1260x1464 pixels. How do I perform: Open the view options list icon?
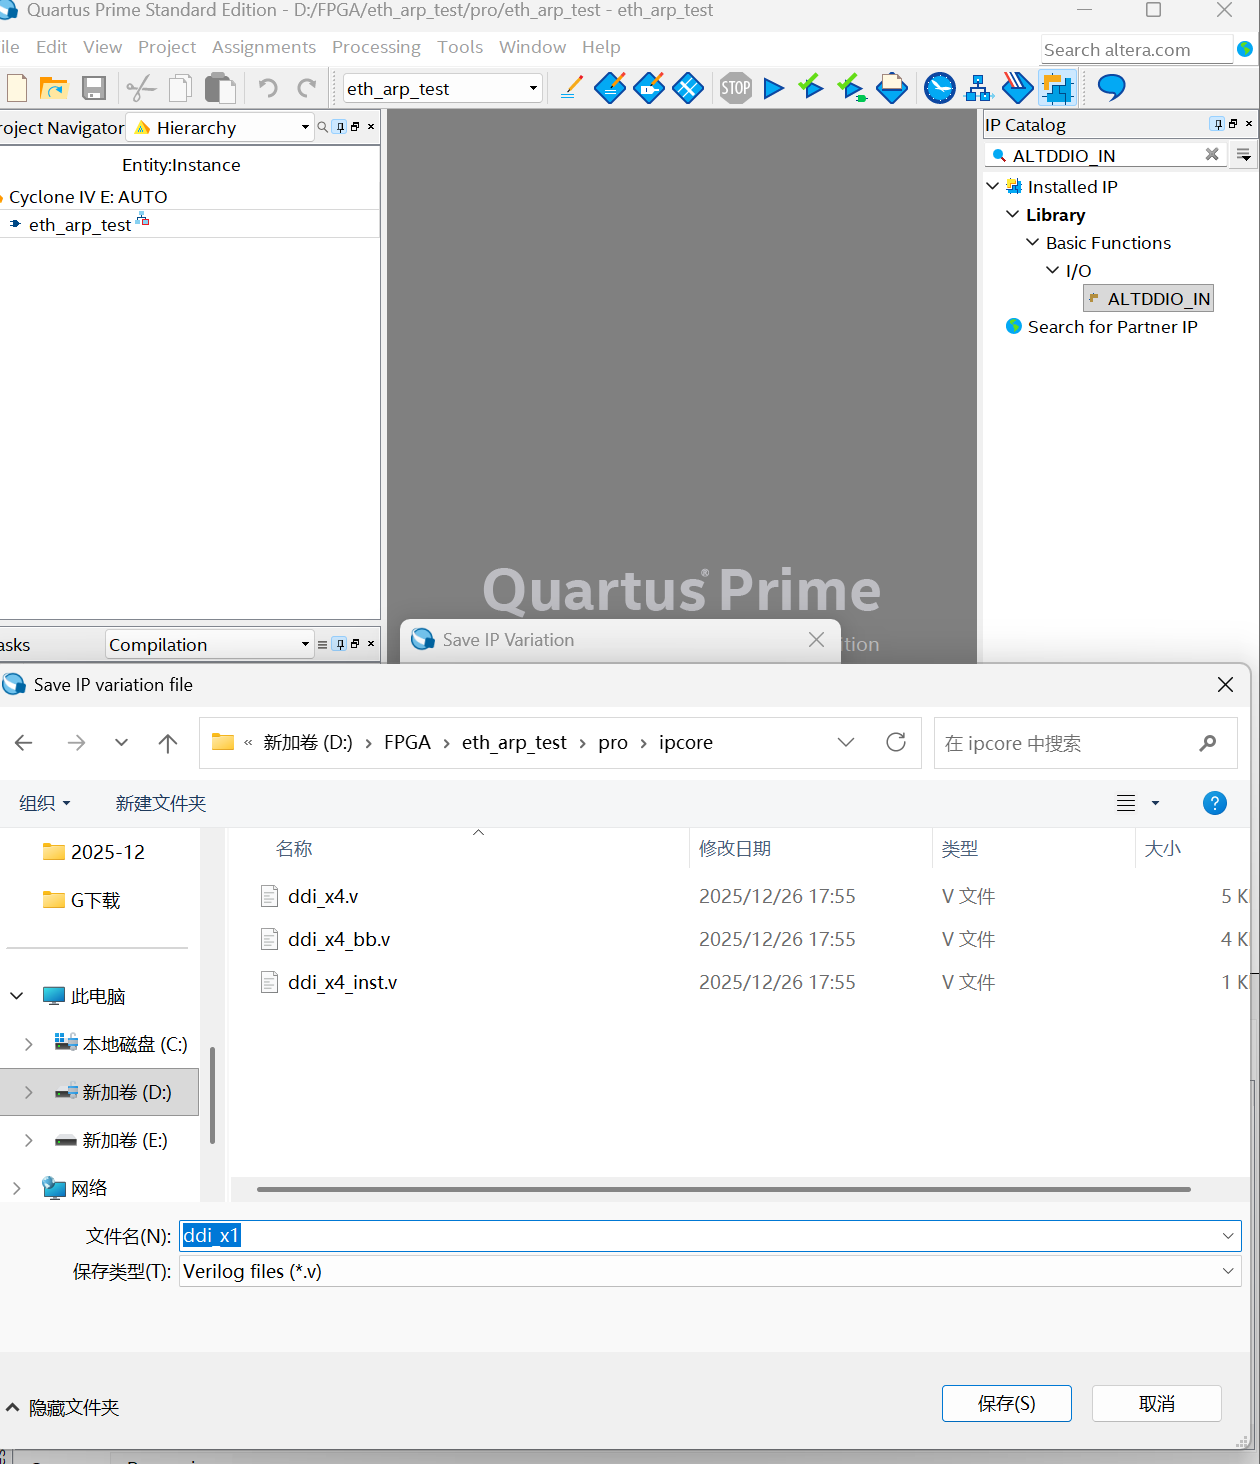[x=1126, y=803]
